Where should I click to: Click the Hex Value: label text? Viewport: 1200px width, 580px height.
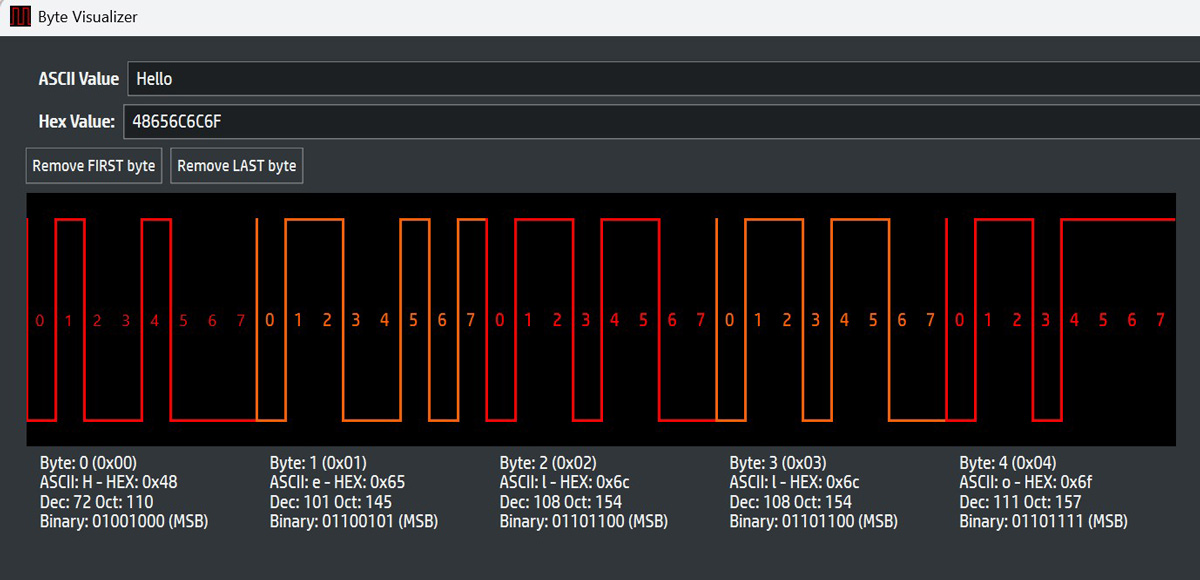pos(76,121)
